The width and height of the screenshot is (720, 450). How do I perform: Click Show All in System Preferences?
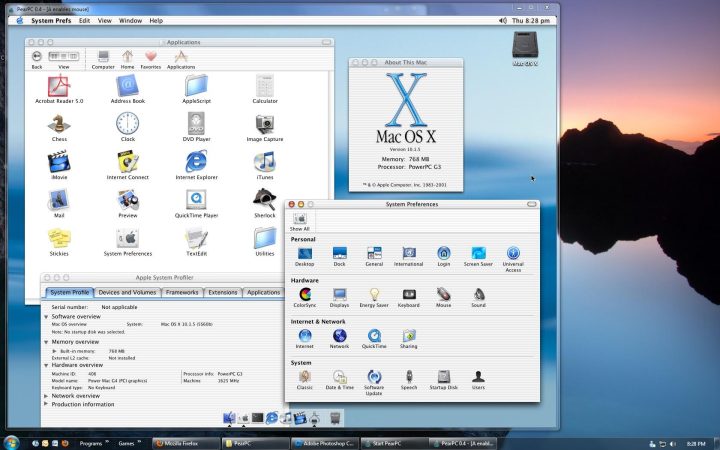pyautogui.click(x=300, y=221)
